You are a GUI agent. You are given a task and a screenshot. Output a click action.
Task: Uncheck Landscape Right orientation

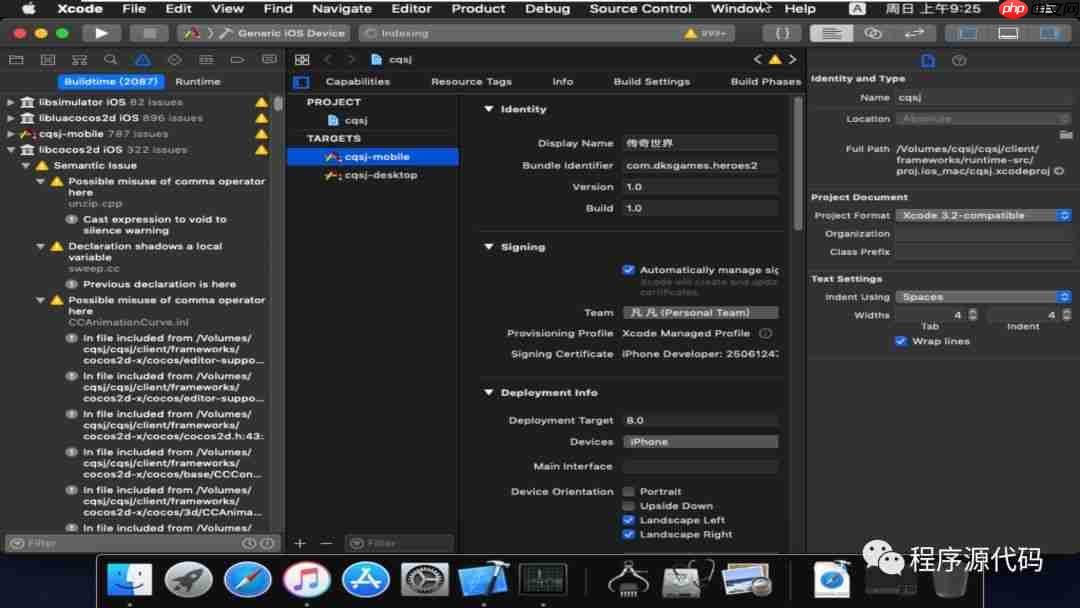(628, 534)
